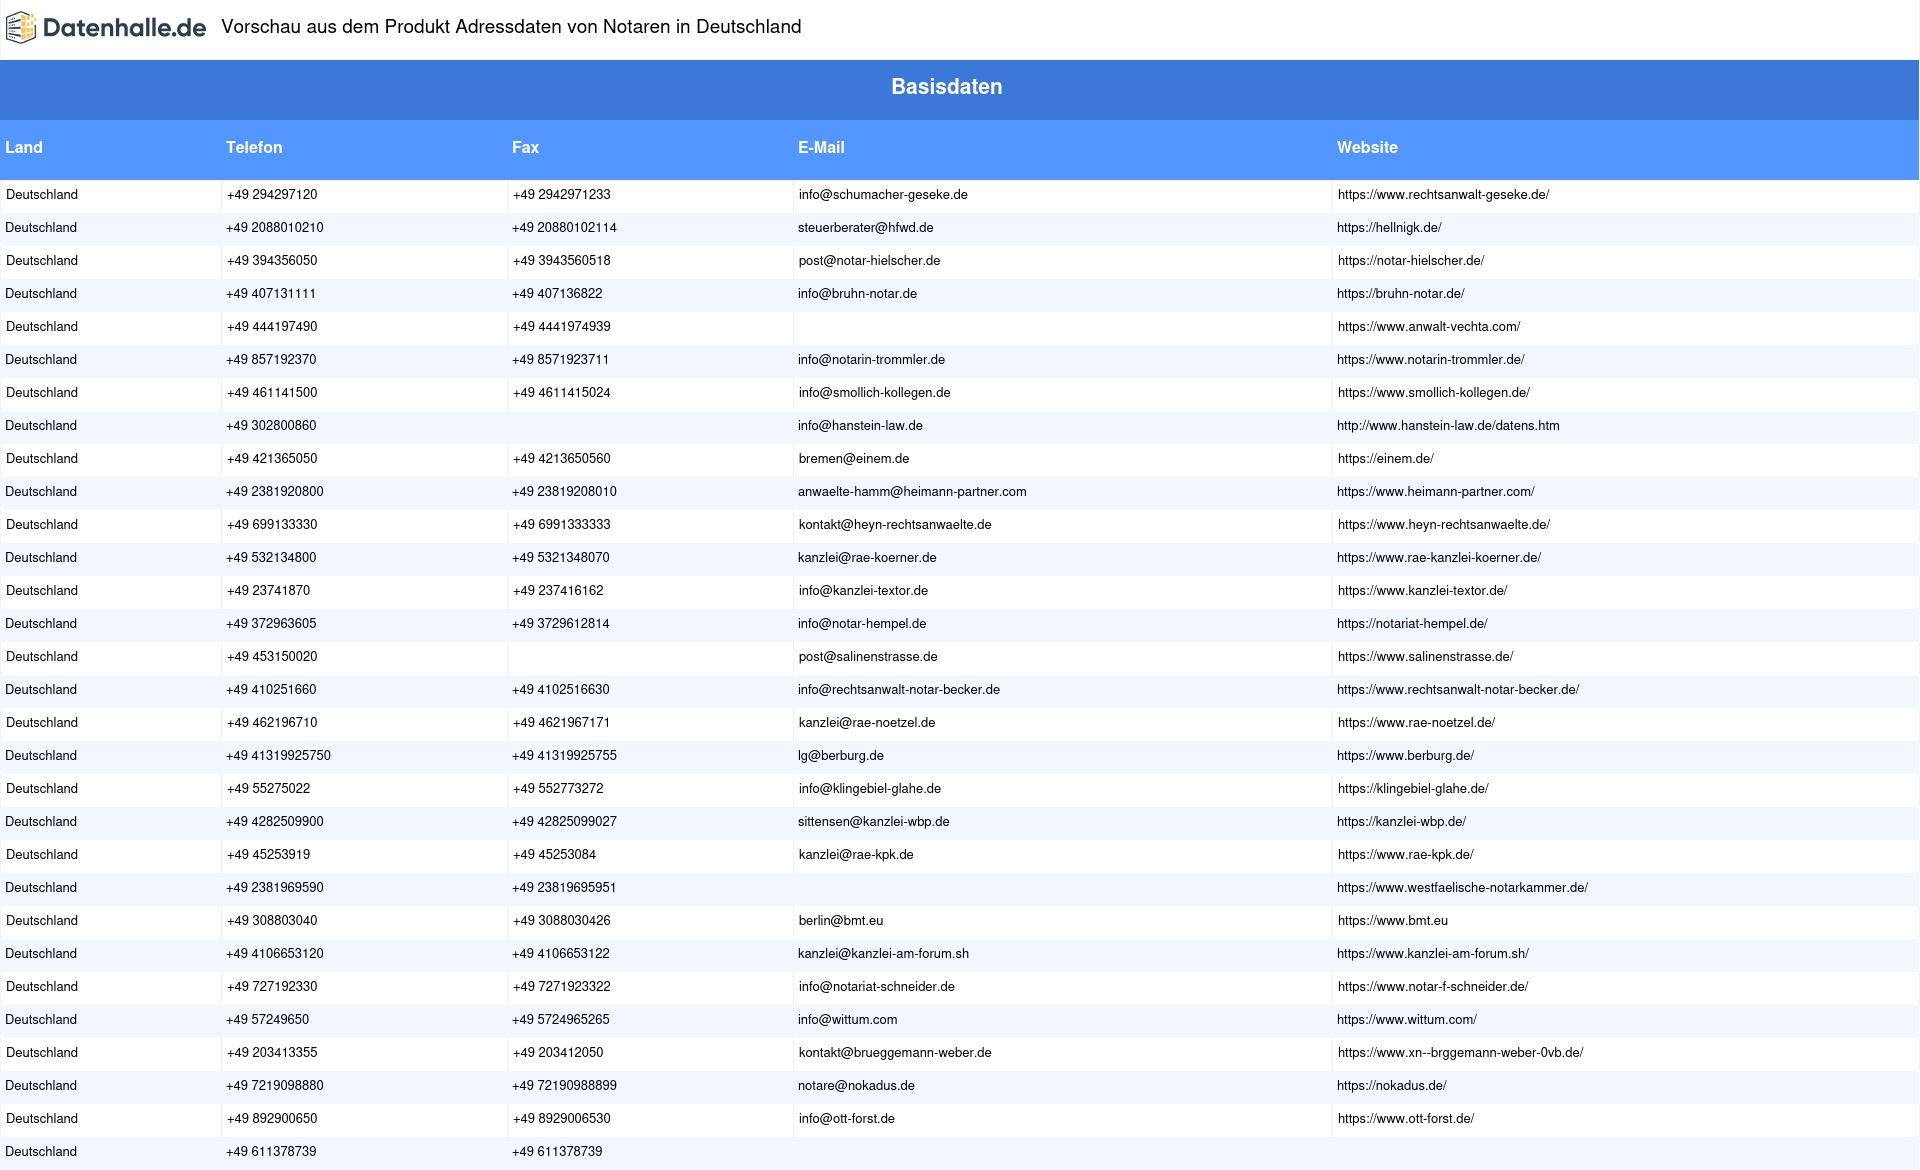Select telephone +49 302800860

pos(271,426)
